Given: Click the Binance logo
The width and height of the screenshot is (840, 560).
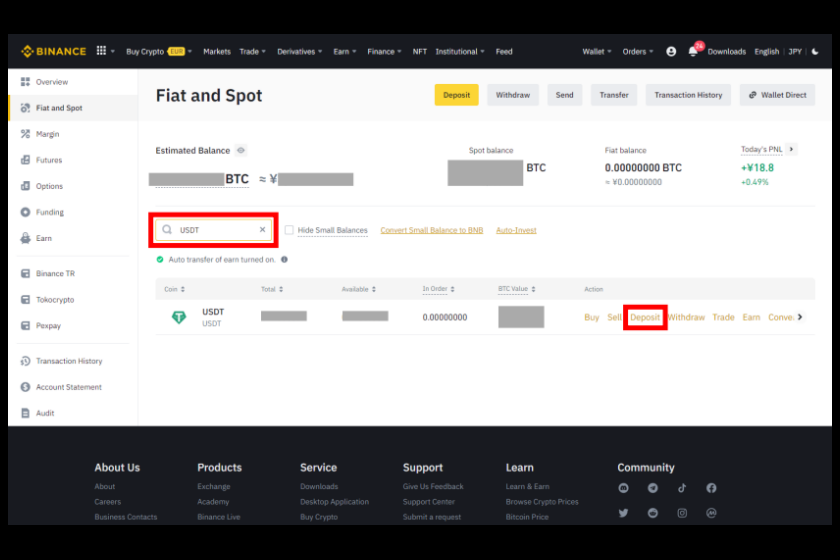Looking at the screenshot, I should point(53,51).
